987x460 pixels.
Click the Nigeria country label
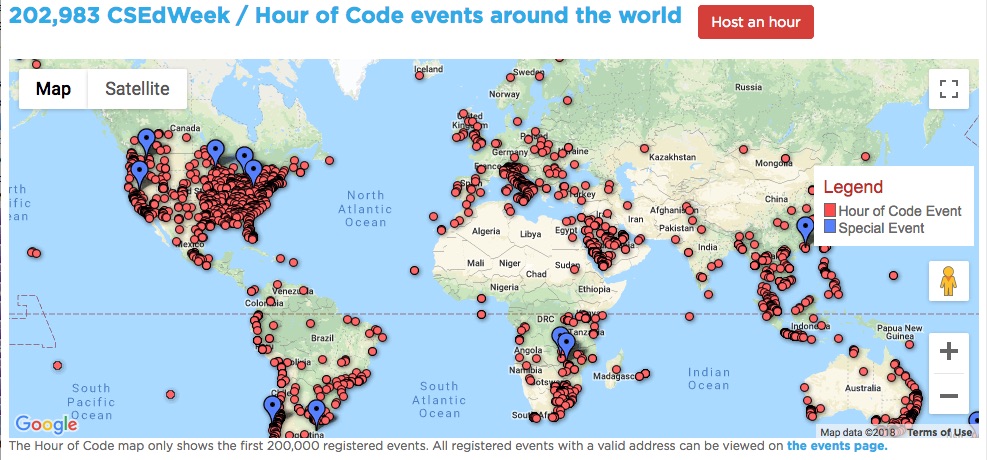506,287
